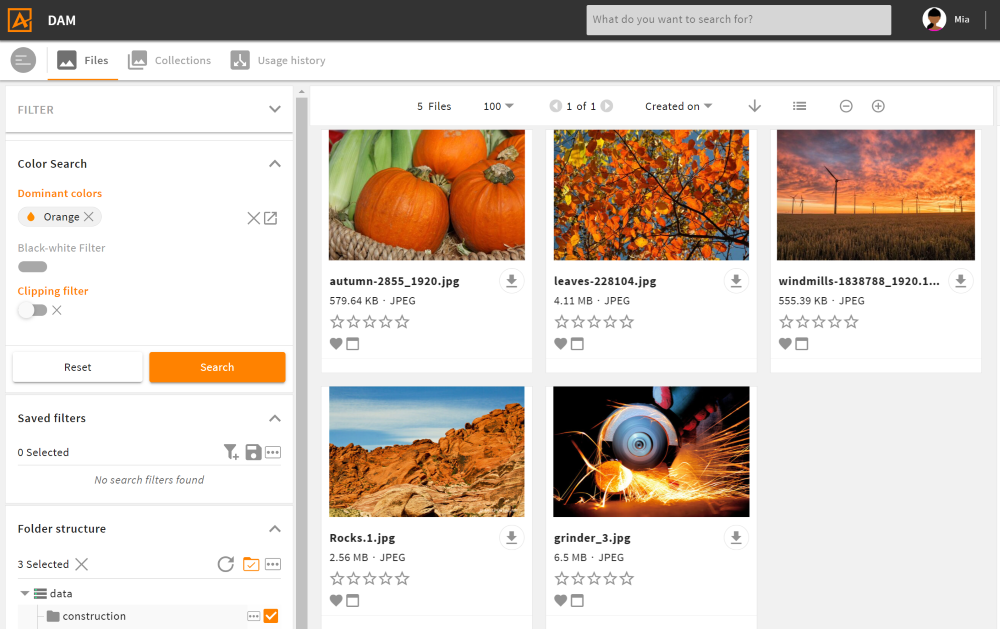This screenshot has height=629, width=1000.
Task: Decrease thumbnail size with the minus icon
Action: pos(846,106)
